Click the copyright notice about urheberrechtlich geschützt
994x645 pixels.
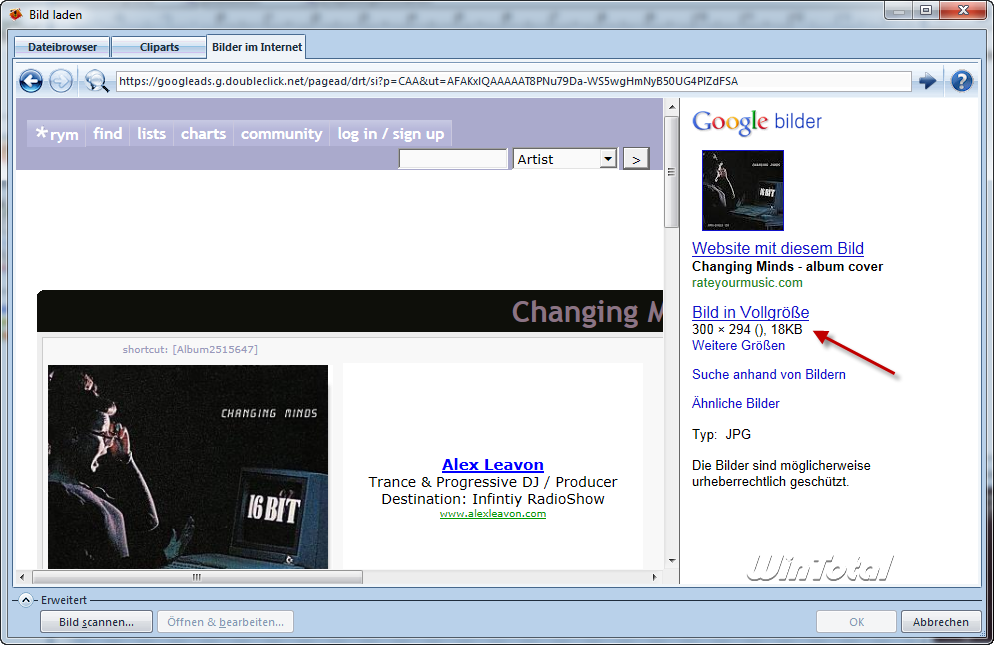(x=781, y=474)
